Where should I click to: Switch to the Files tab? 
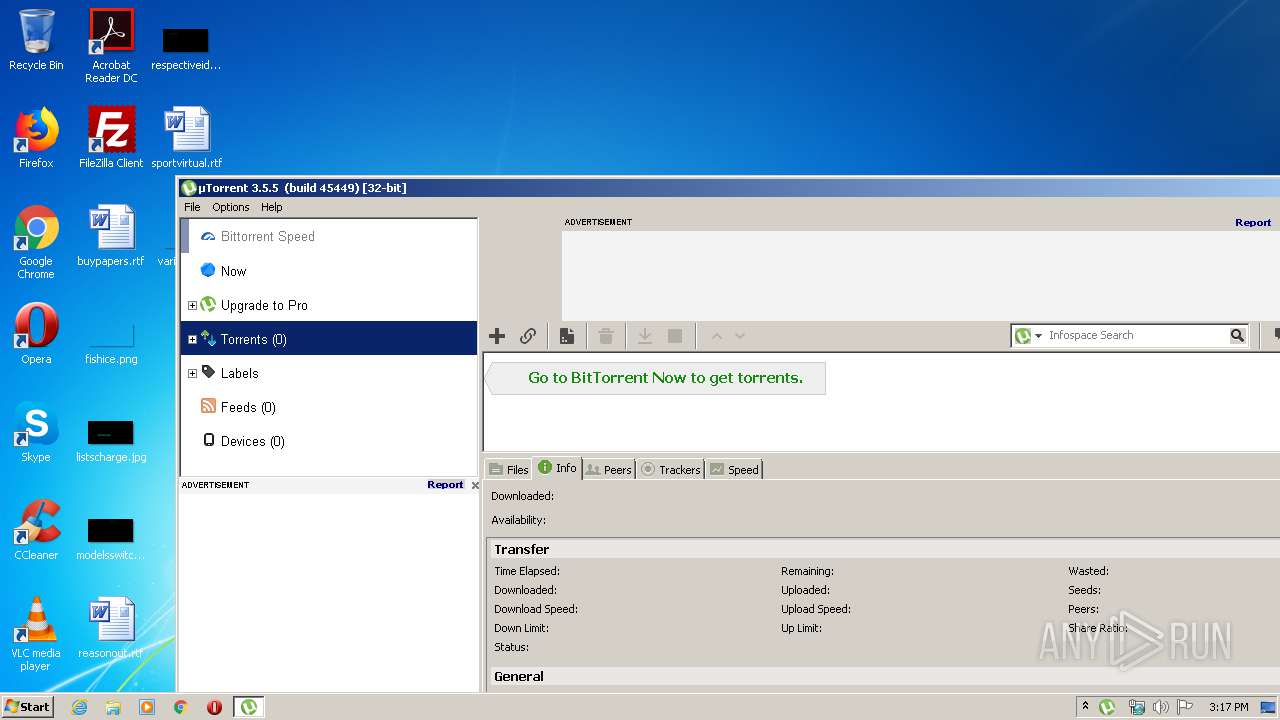pyautogui.click(x=508, y=469)
